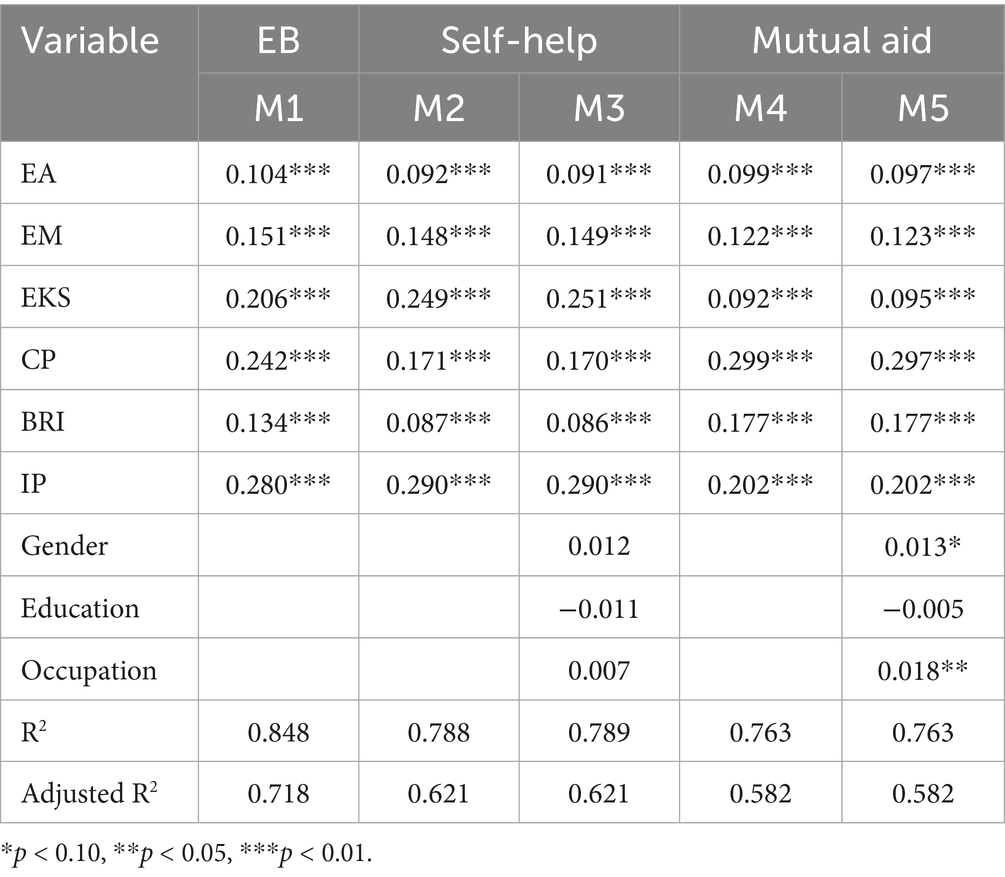Click the Variable column header
Image resolution: width=1005 pixels, height=877 pixels.
pos(90,40)
